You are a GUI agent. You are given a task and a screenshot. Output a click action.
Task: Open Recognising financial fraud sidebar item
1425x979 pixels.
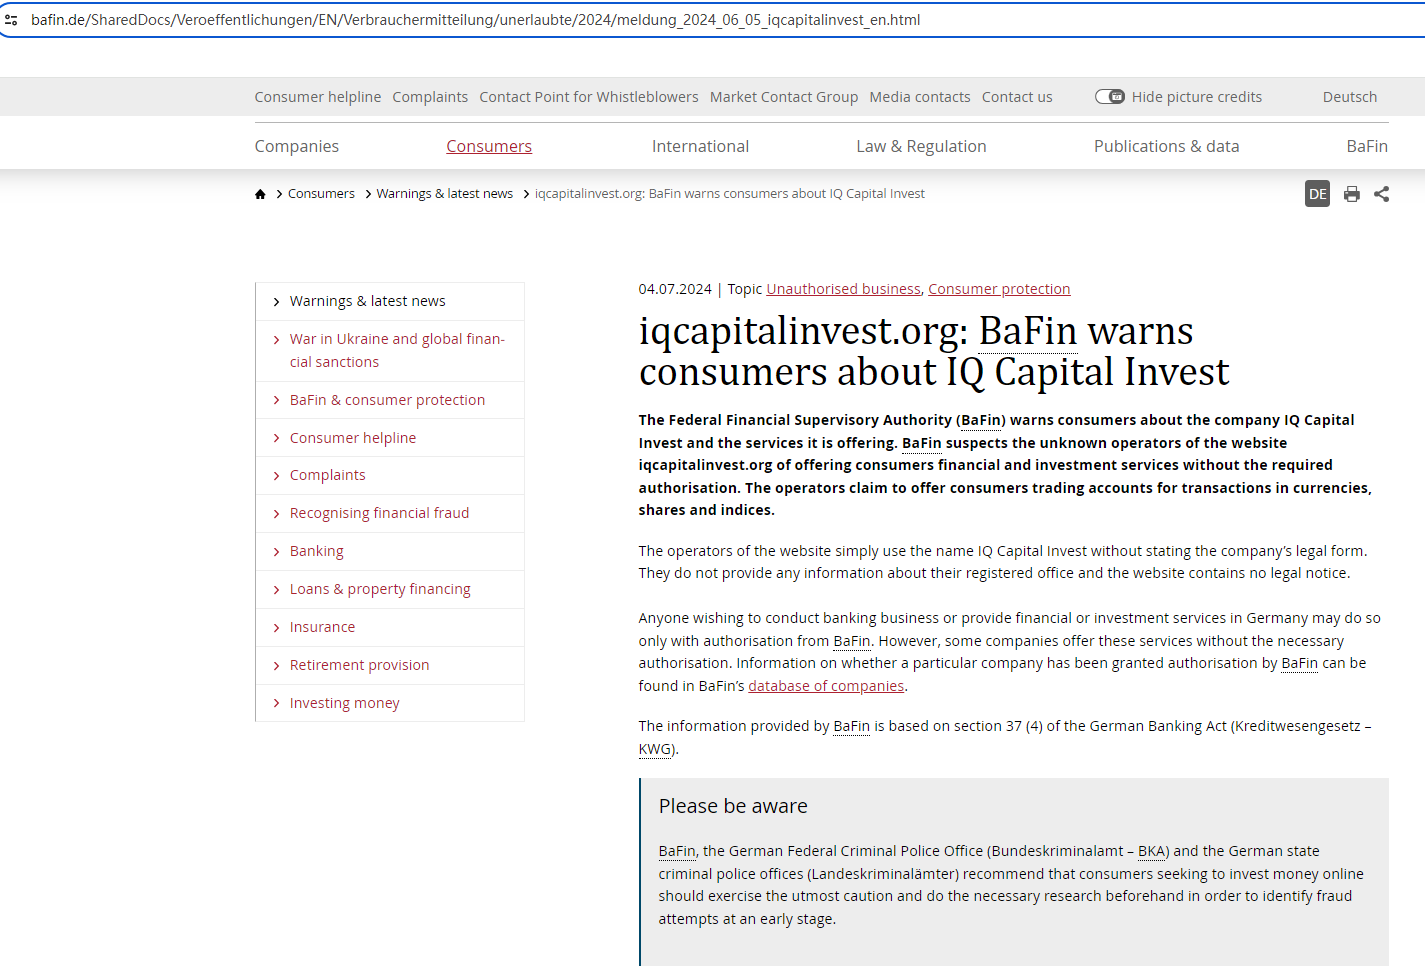[x=379, y=513]
